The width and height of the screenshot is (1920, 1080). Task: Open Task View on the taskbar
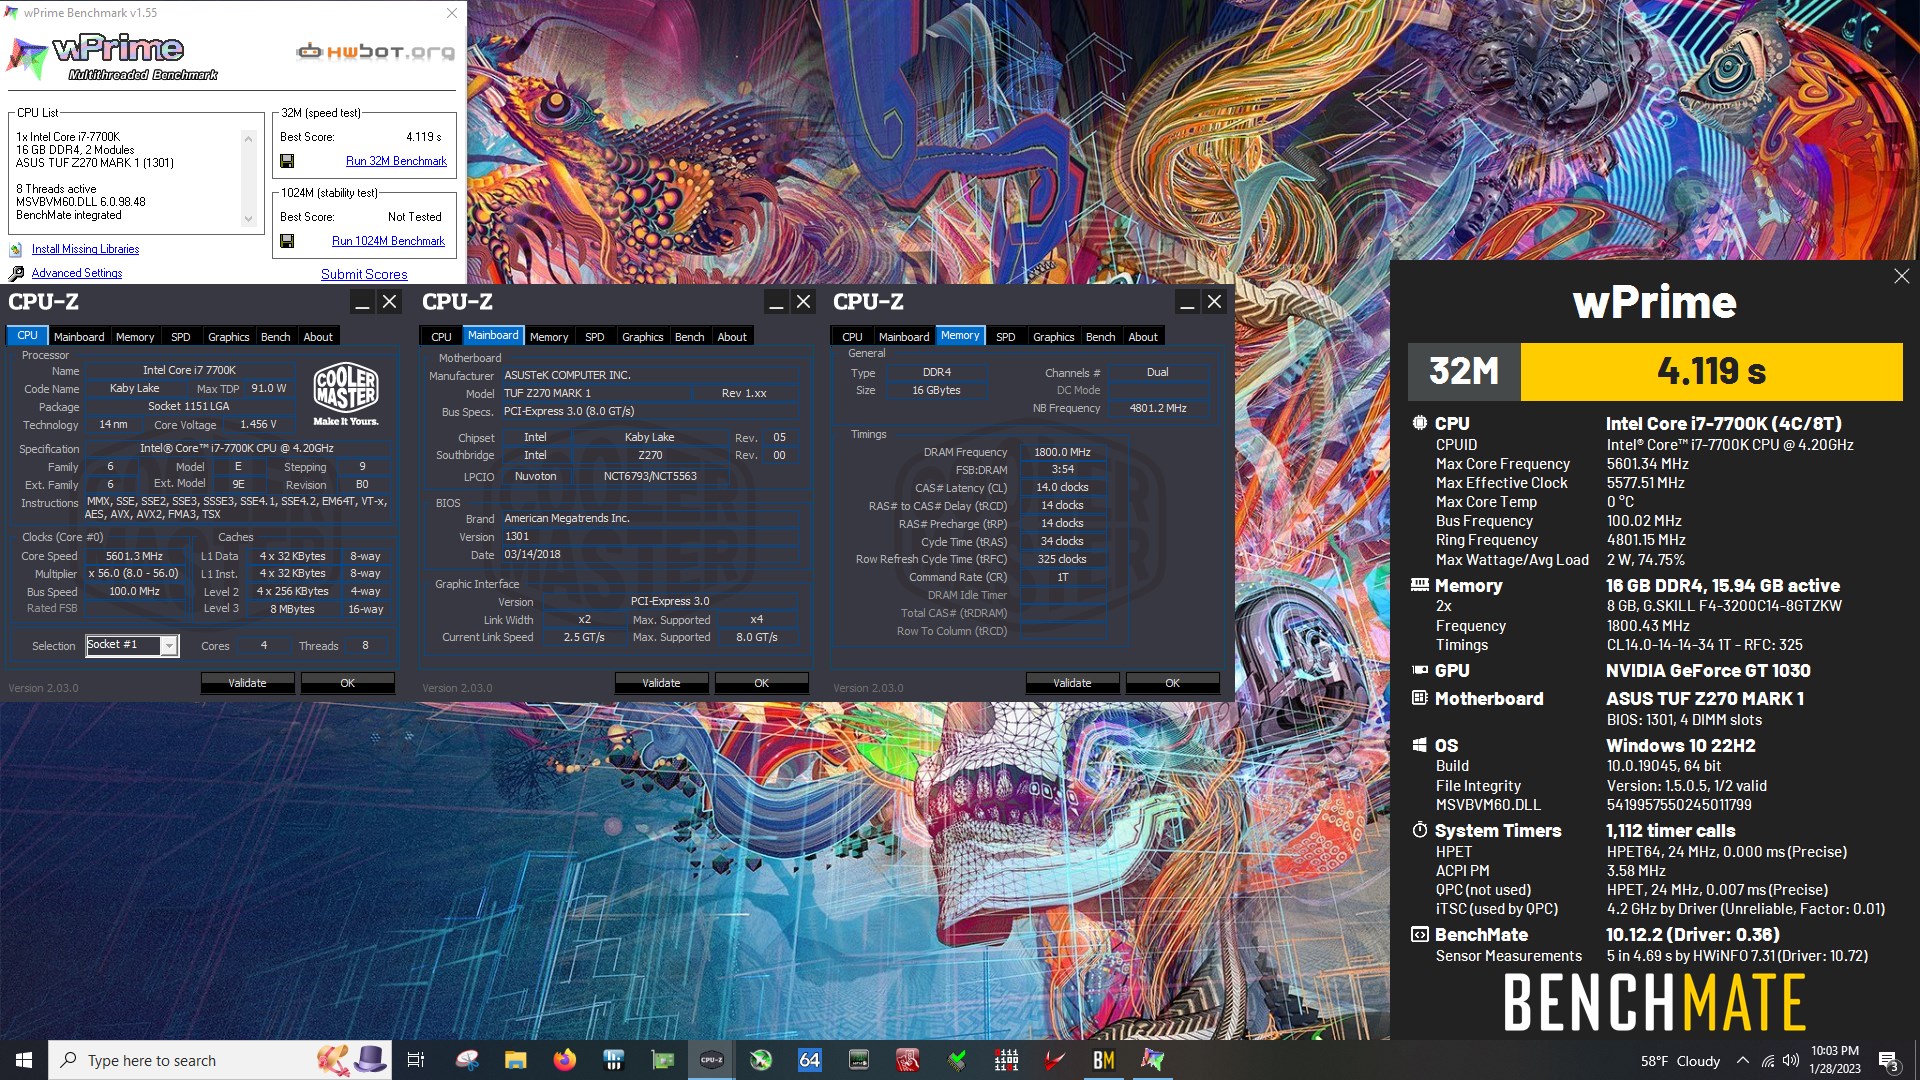pyautogui.click(x=416, y=1060)
